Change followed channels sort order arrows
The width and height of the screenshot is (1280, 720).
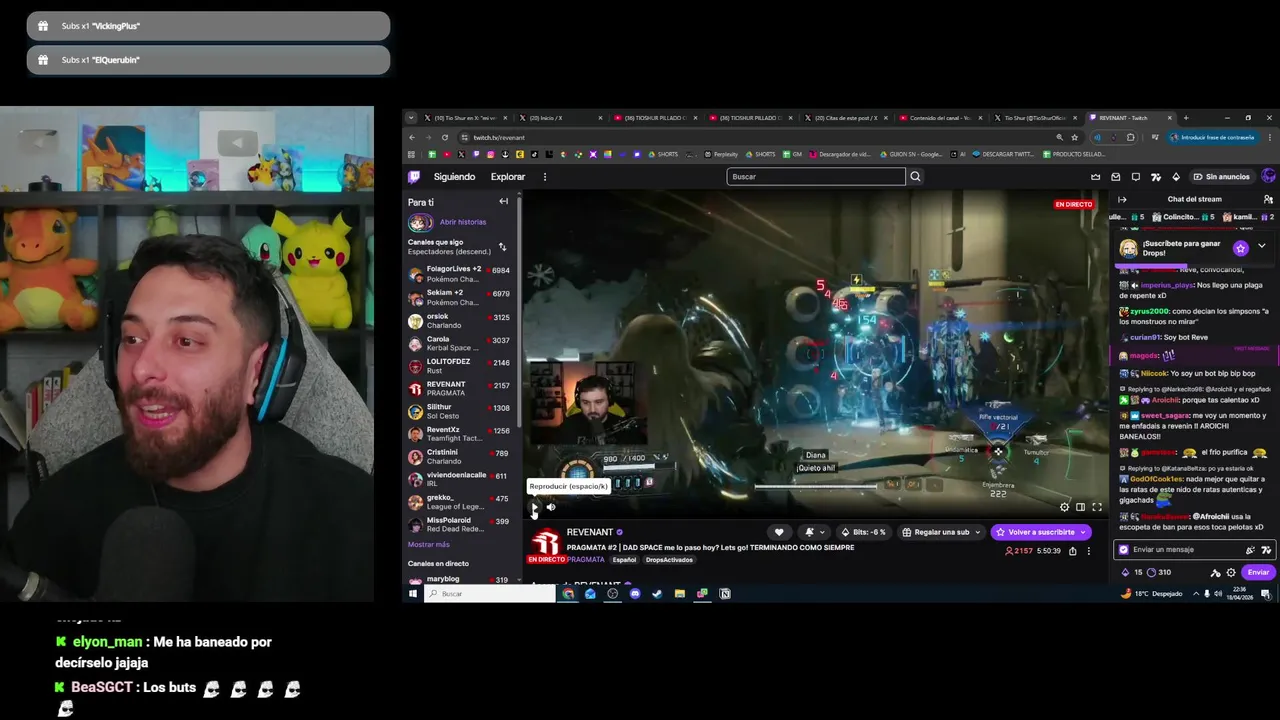click(502, 247)
